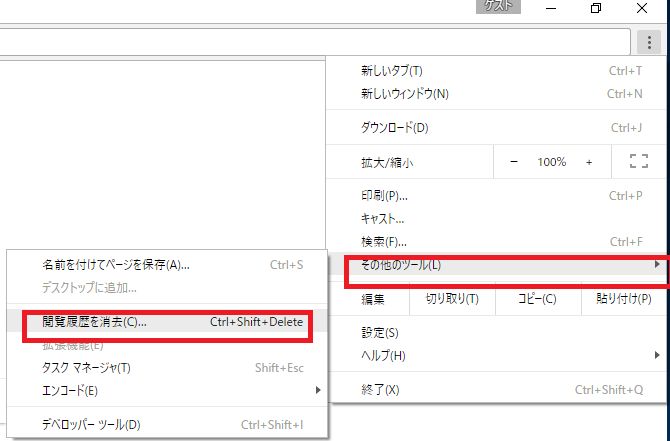
Task: Click the three-dot Chrome menu icon
Action: 646,41
